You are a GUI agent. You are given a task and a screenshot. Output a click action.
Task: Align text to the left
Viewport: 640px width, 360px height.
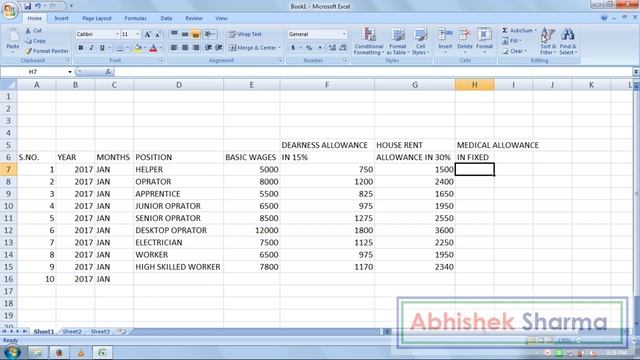pos(174,48)
